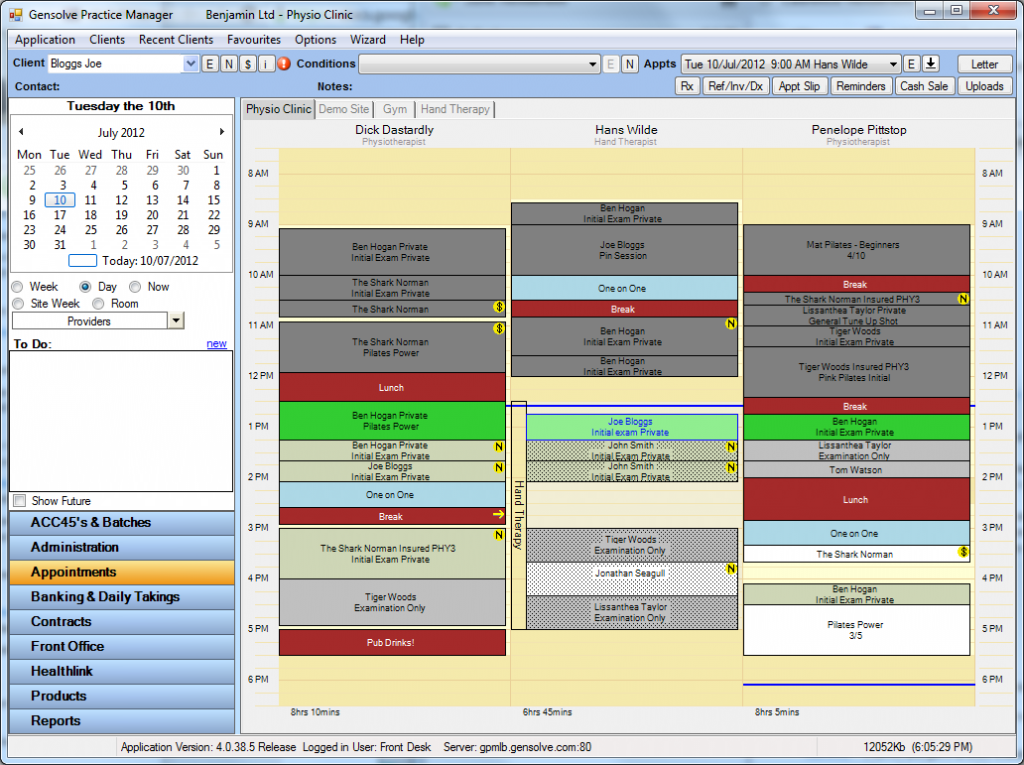
Task: Select the Week view radio button
Action: [17, 286]
